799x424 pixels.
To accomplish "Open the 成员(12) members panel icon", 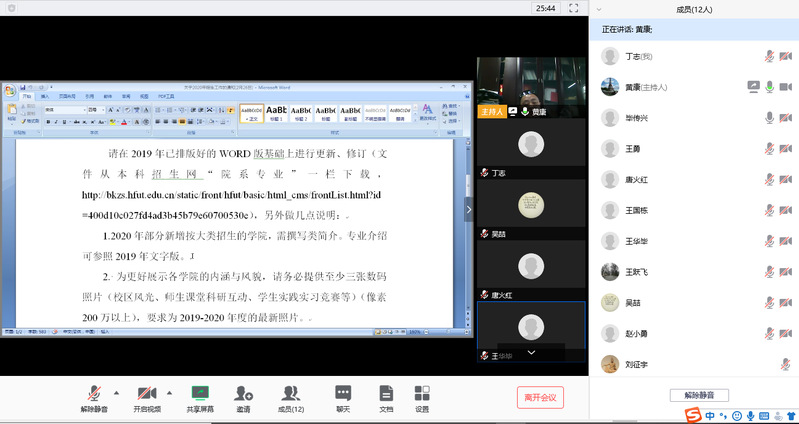I will [x=291, y=392].
